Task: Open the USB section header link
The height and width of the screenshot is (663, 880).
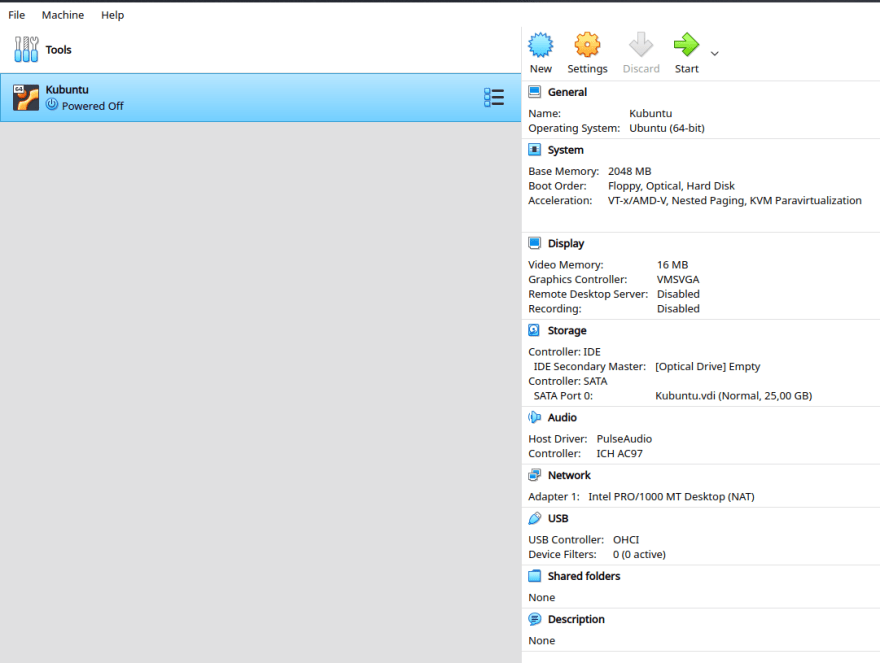Action: coord(558,519)
